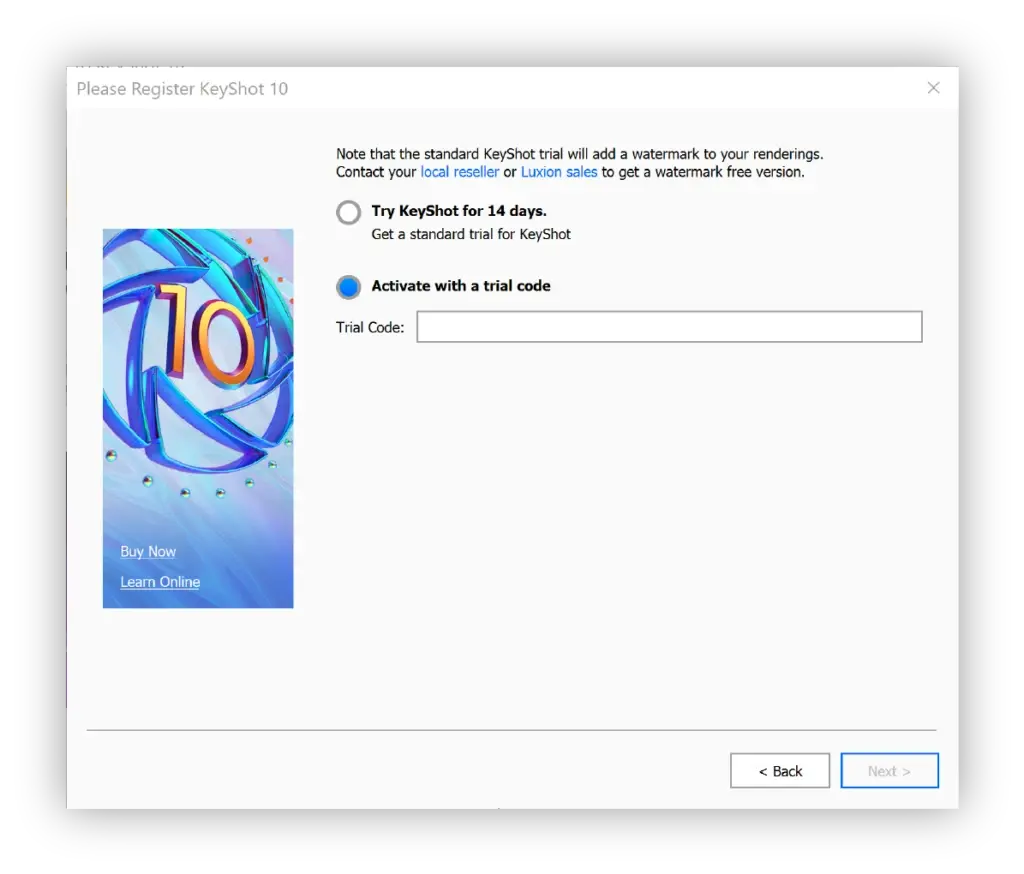Viewport: 1024px width, 874px height.
Task: Go back with the < Back button
Action: pos(780,771)
